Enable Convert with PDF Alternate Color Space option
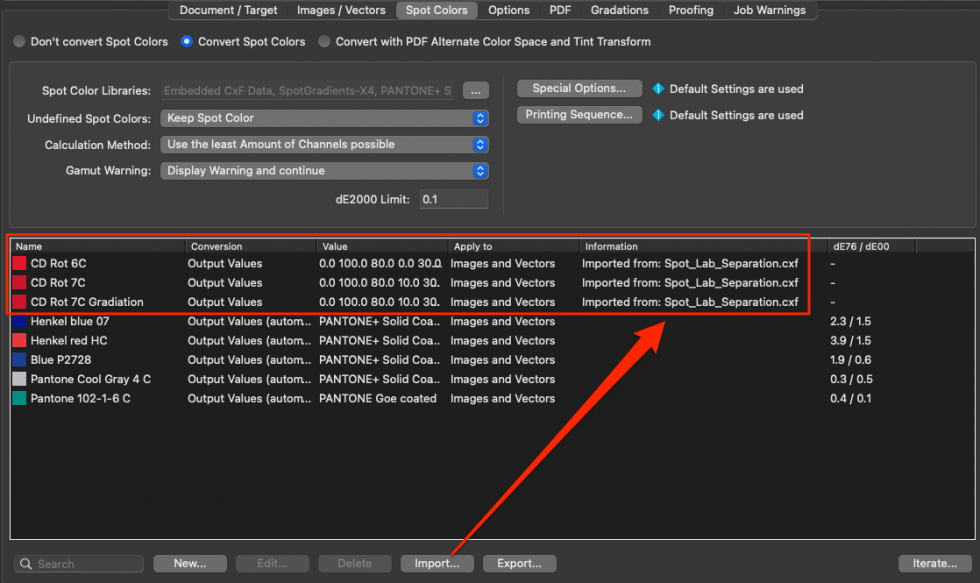 (x=322, y=41)
